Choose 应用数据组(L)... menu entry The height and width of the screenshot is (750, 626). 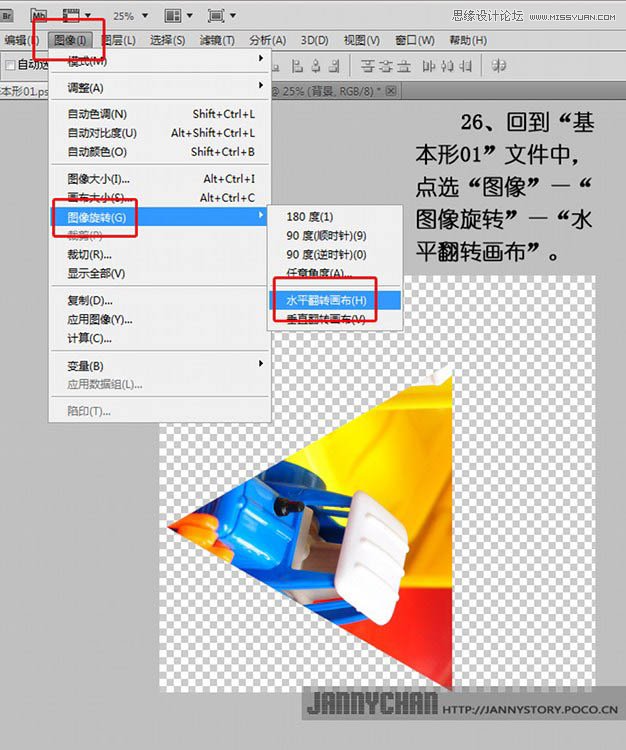pos(160,385)
